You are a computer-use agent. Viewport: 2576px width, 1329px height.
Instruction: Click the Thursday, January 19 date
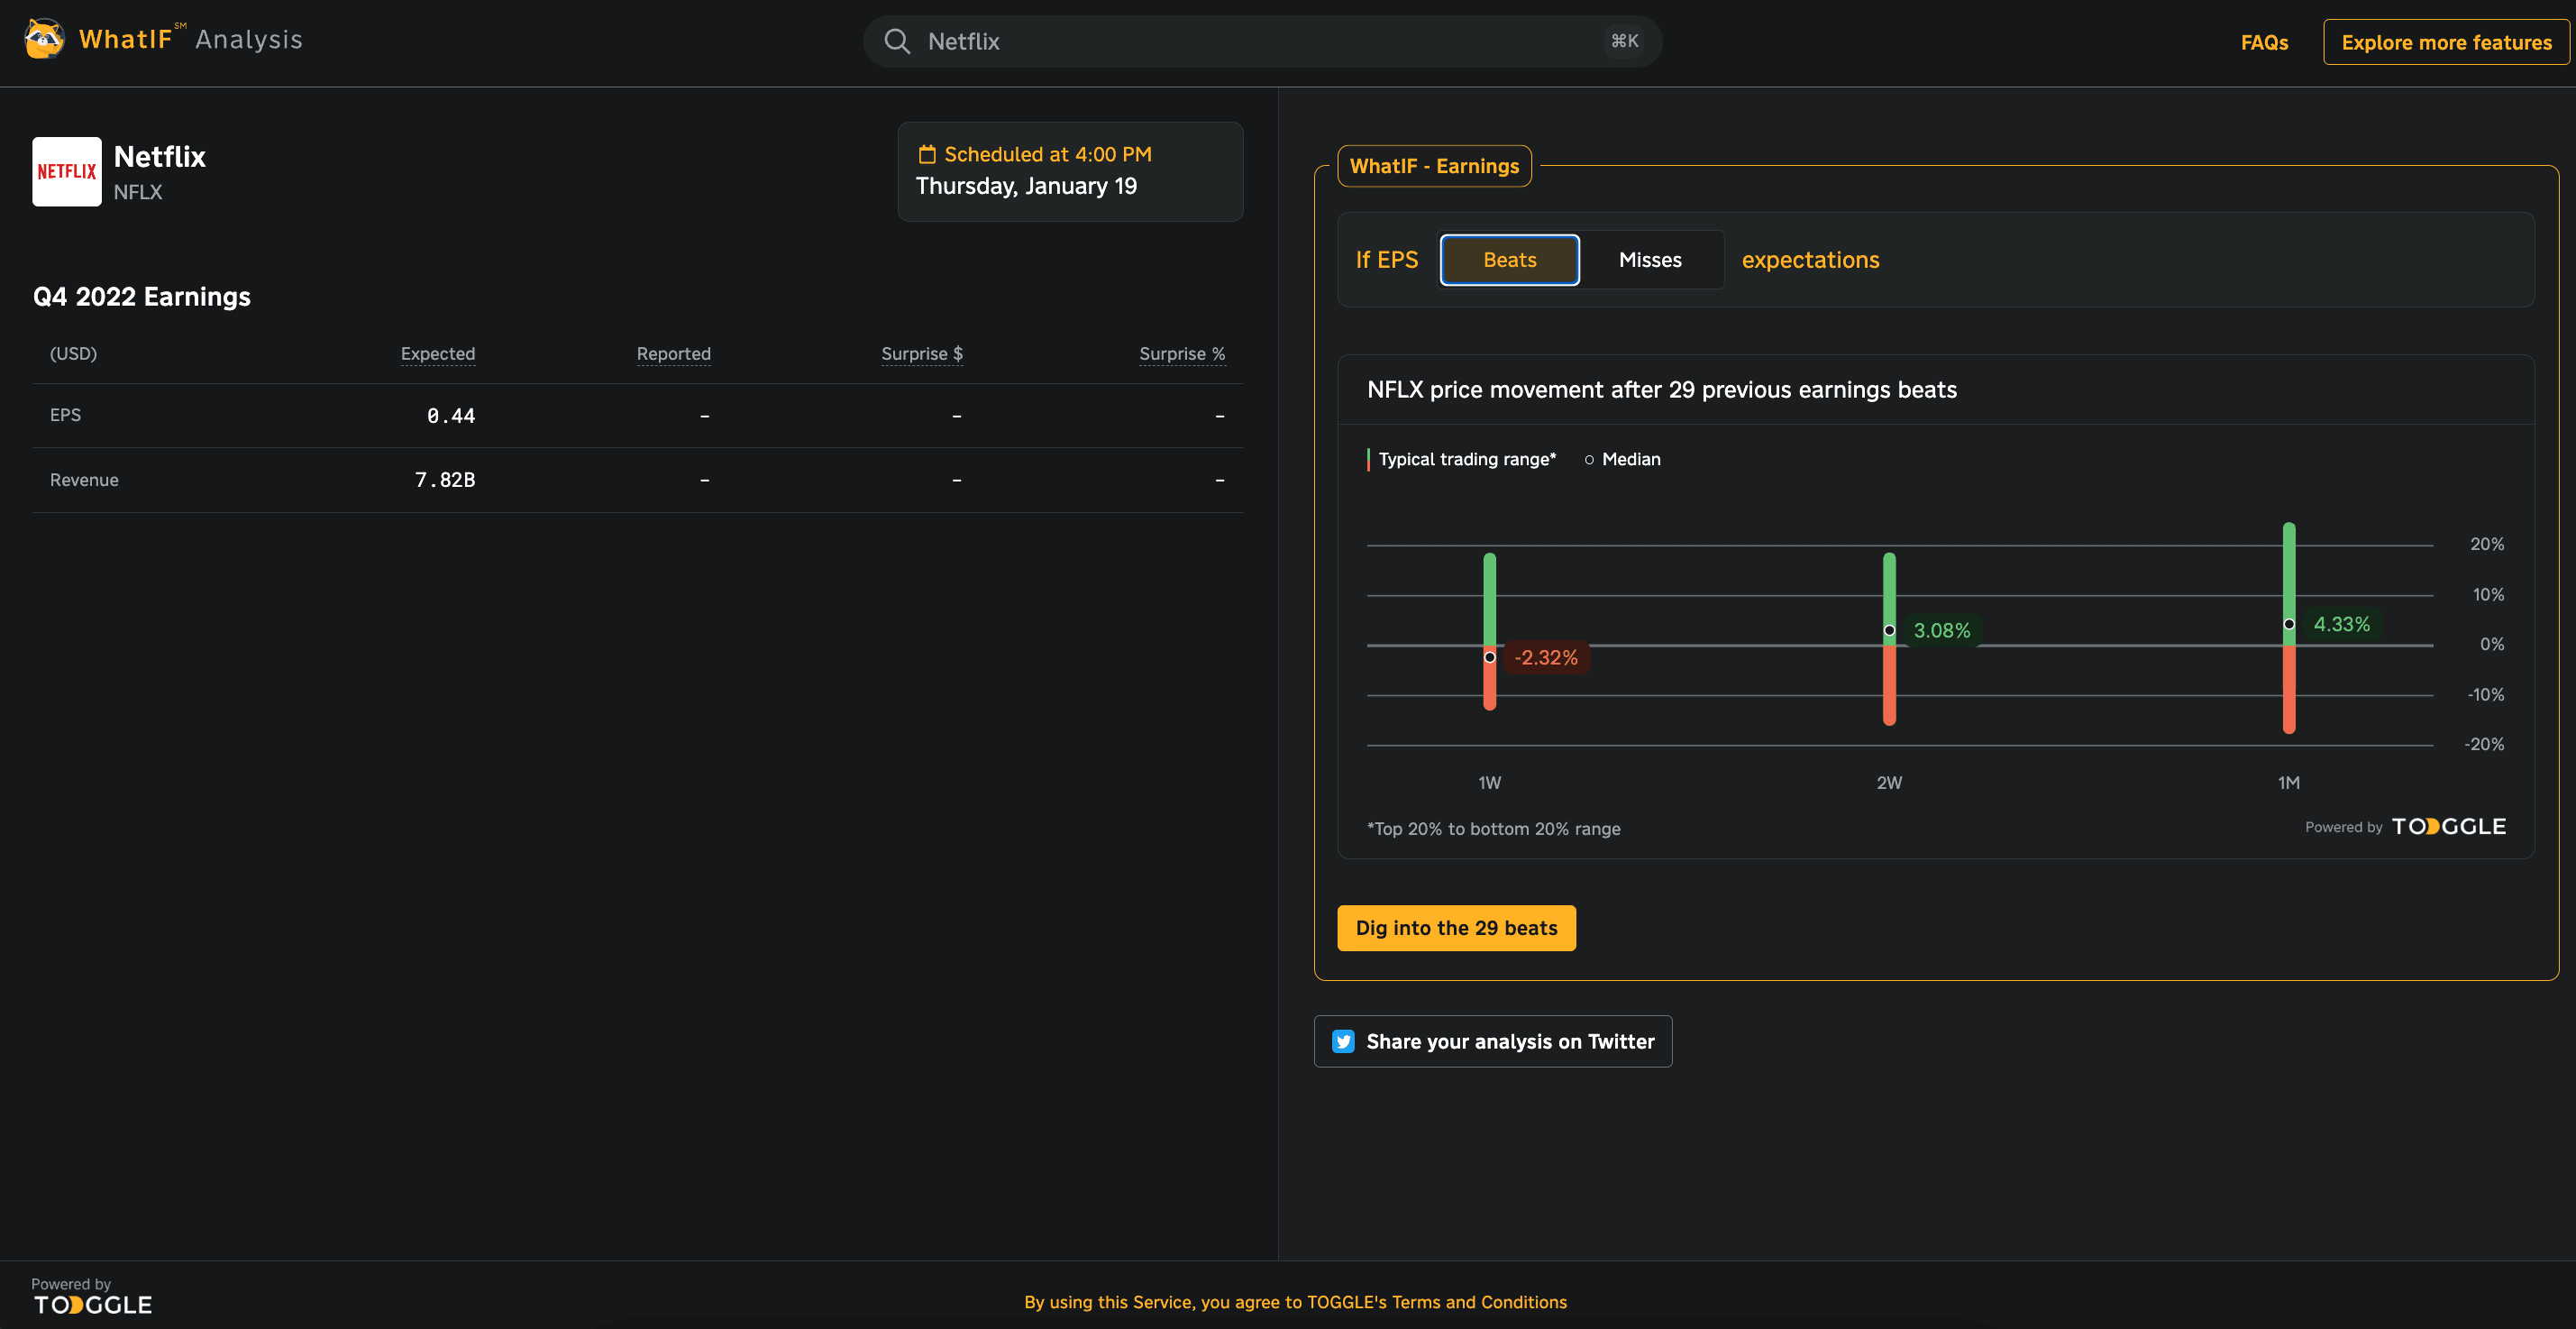click(1026, 186)
